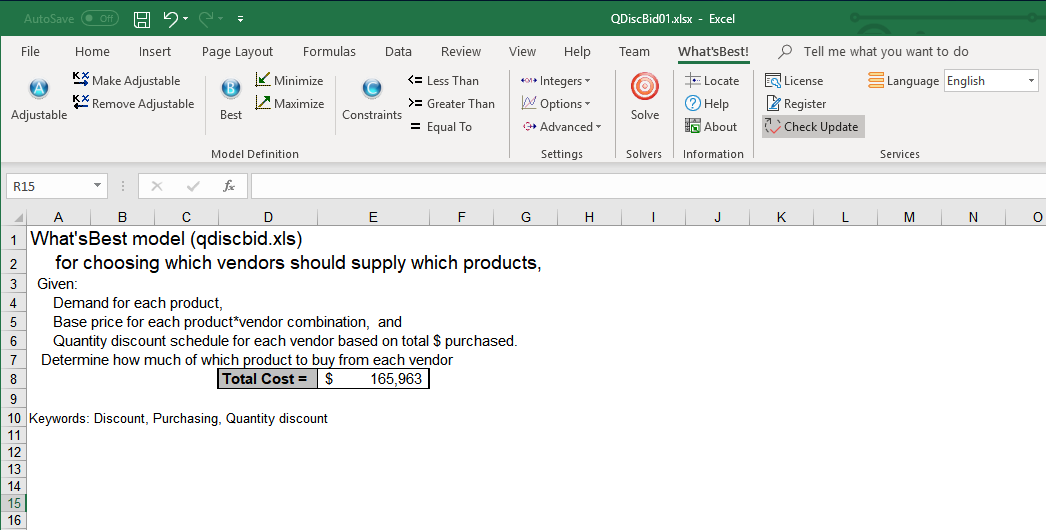The image size is (1046, 530).
Task: Add a Greater Than constraint
Action: [452, 103]
